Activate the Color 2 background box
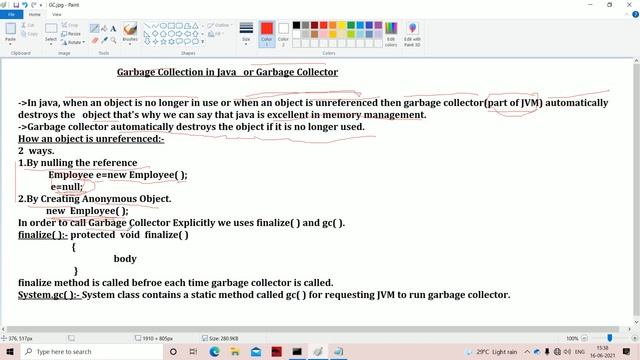Image resolution: width=640 pixels, height=360 pixels. pyautogui.click(x=283, y=33)
